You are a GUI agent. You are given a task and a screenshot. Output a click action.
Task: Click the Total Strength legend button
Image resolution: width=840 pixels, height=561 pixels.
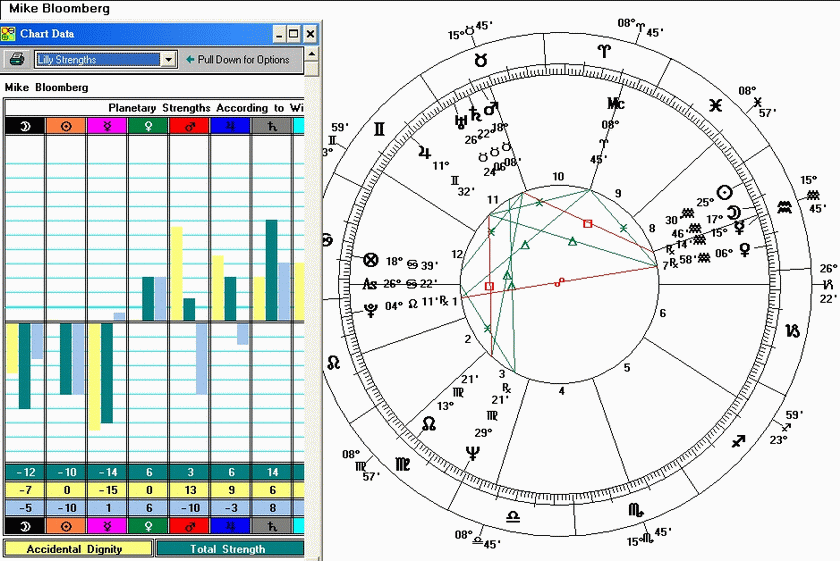coord(230,548)
